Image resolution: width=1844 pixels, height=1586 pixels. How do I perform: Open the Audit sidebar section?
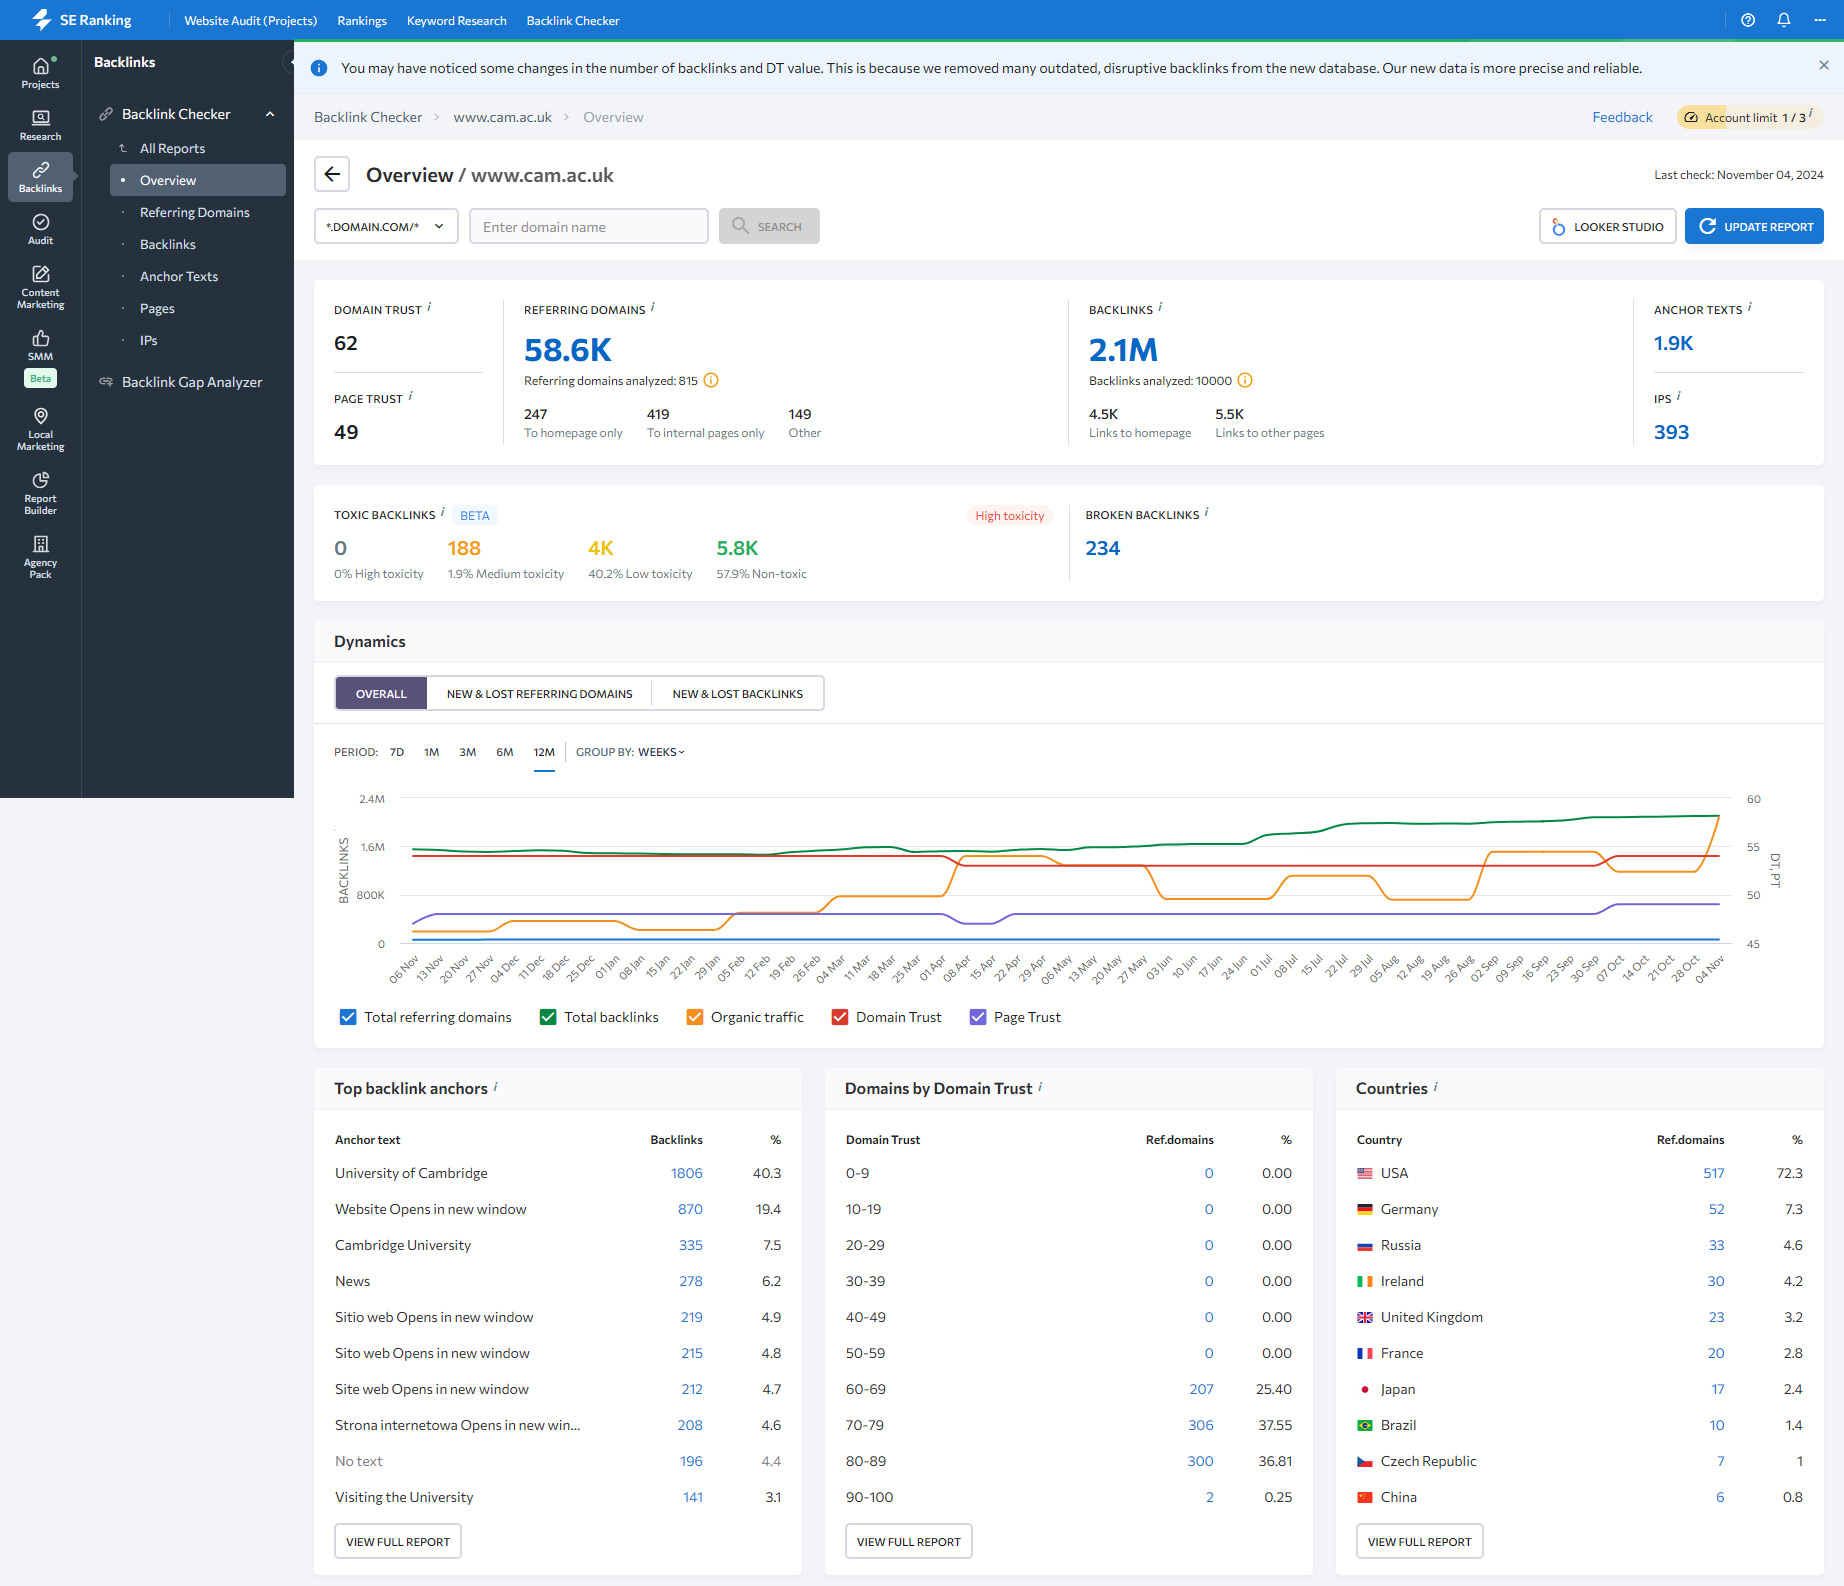(40, 229)
